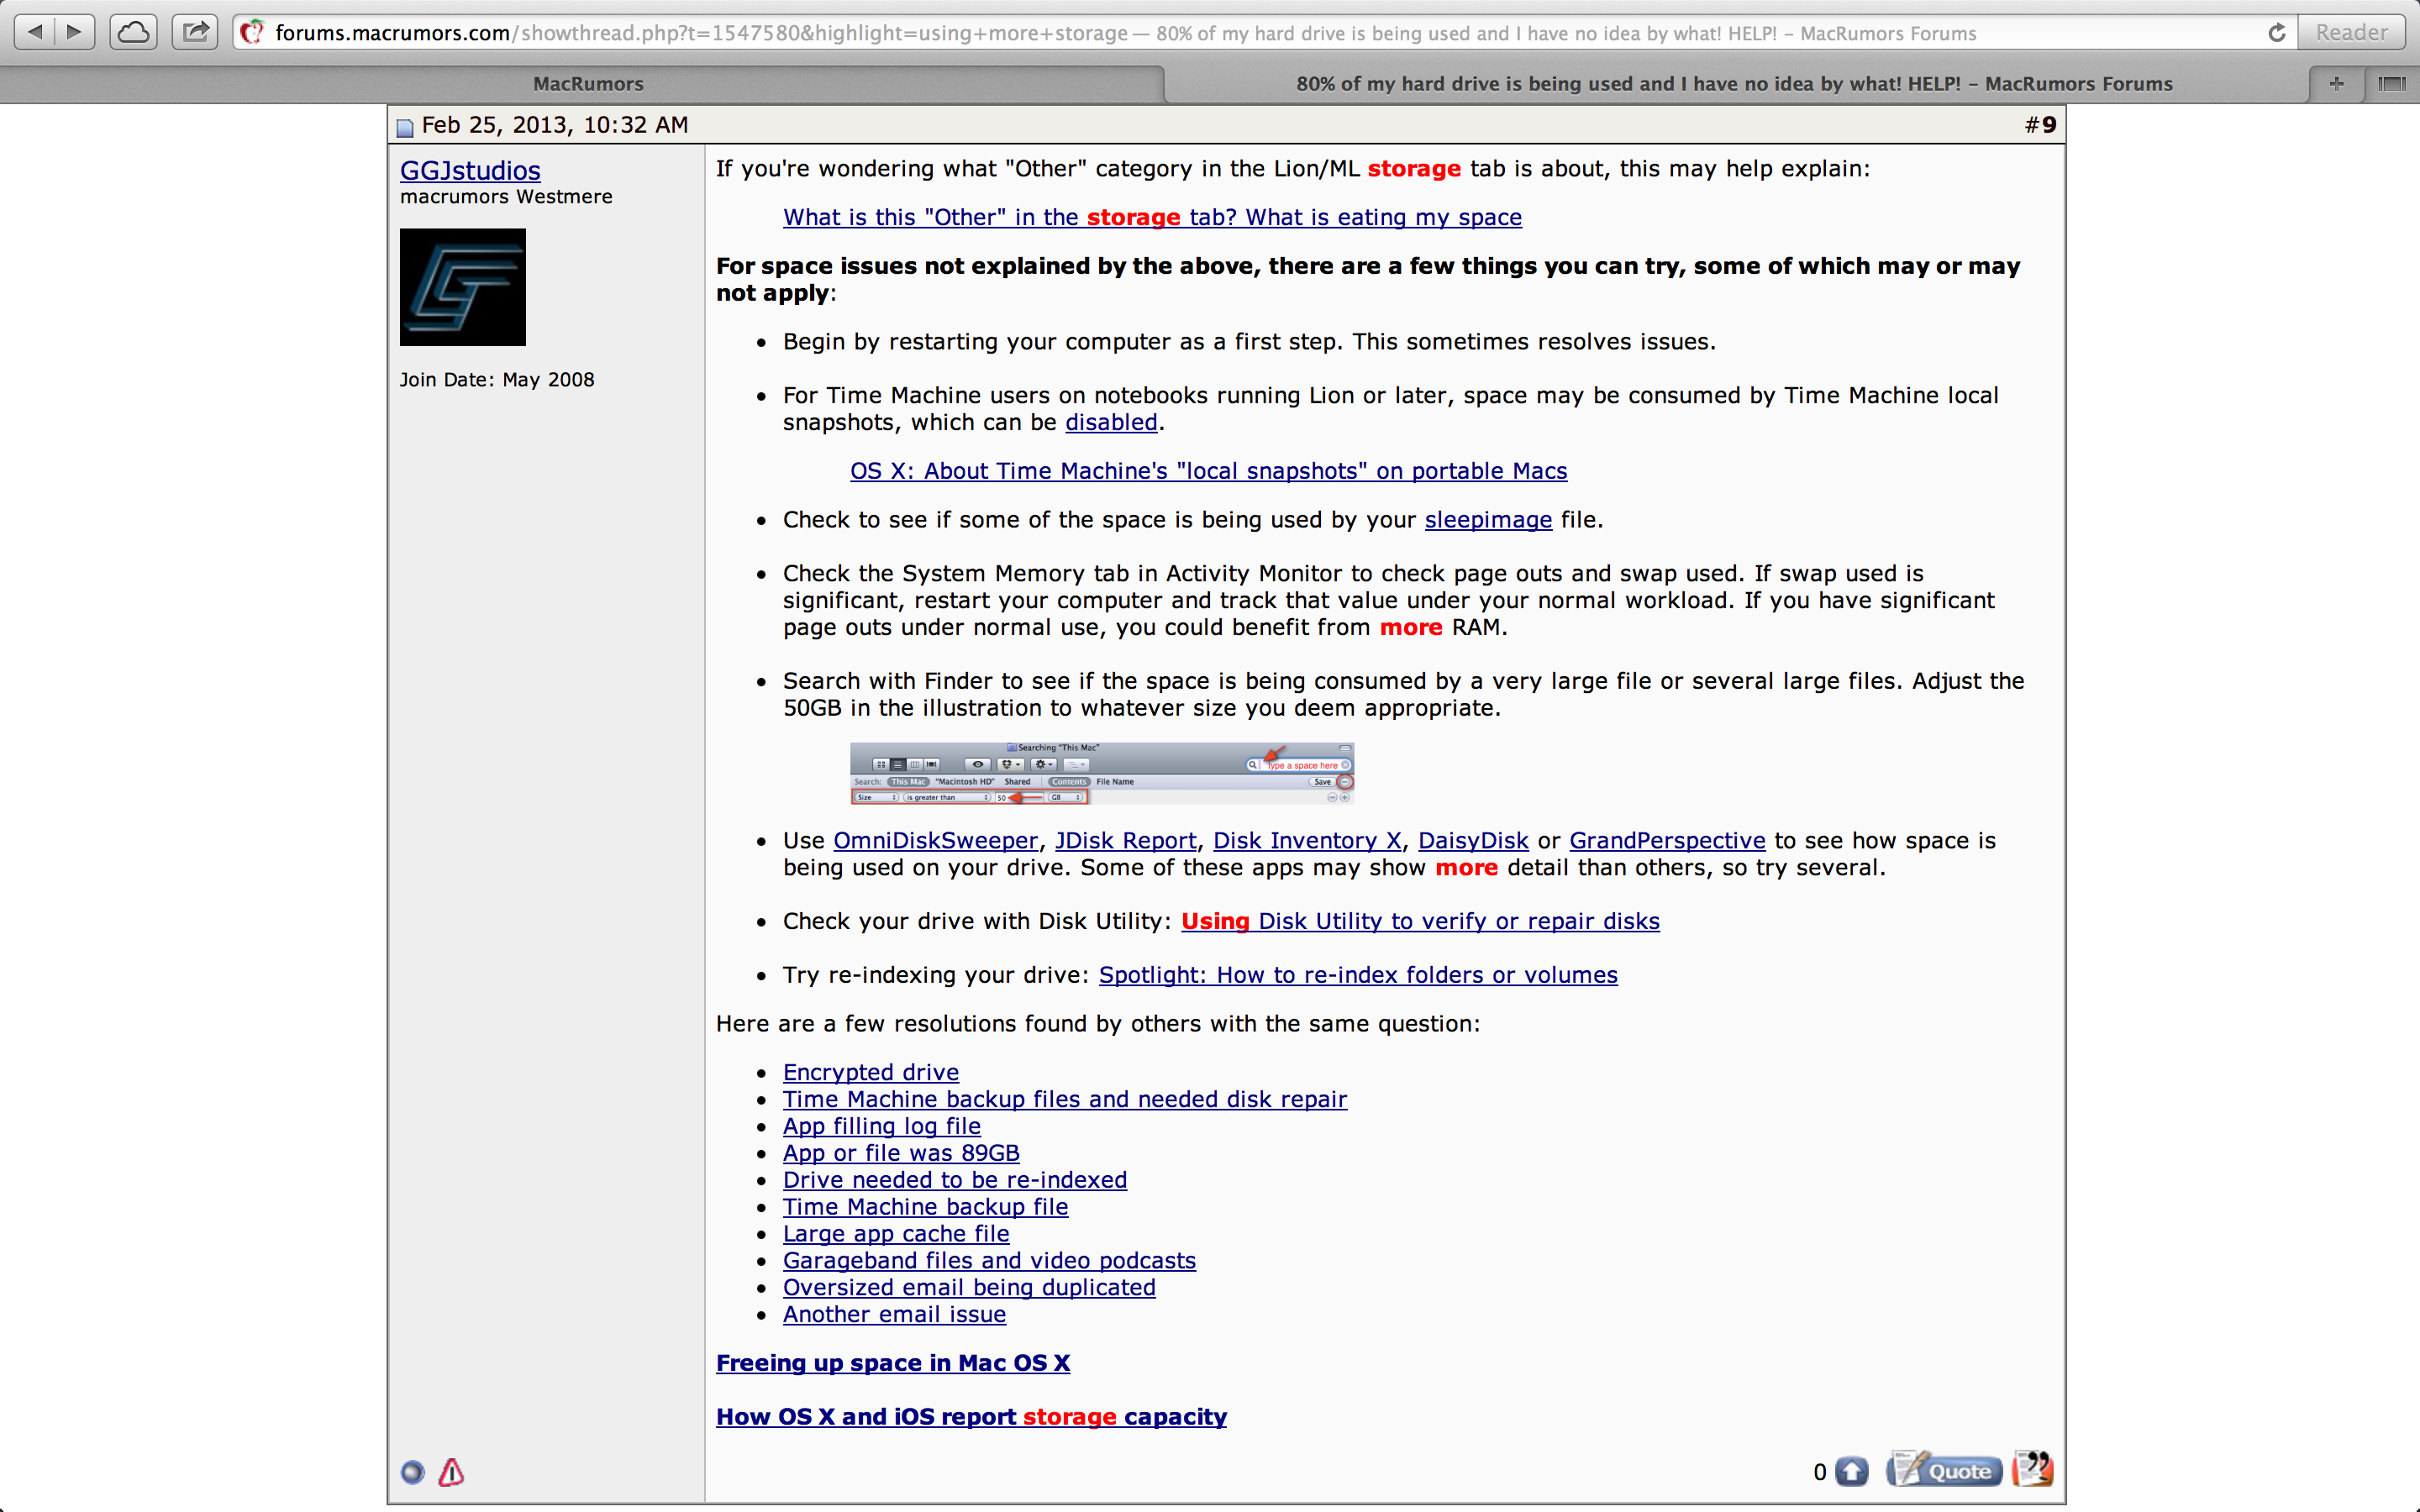Viewport: 2420px width, 1512px height.
Task: Switch to the MacRumors tab
Action: click(588, 84)
